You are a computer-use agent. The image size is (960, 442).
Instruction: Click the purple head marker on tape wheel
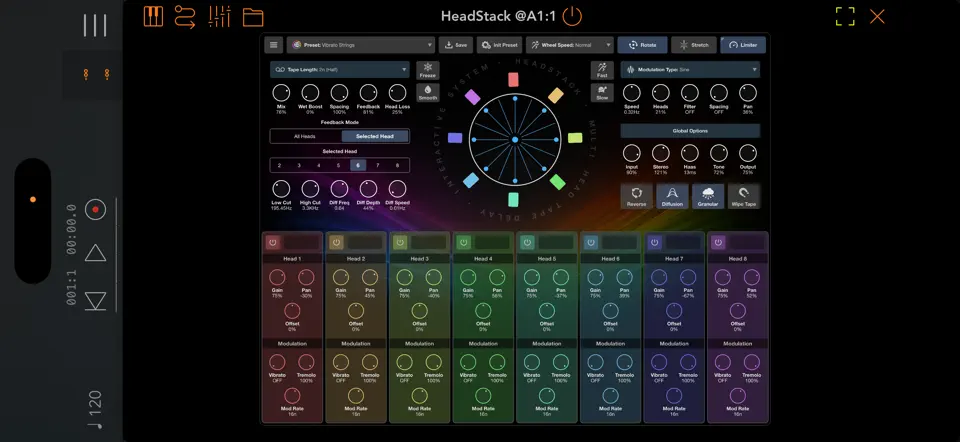coord(472,97)
